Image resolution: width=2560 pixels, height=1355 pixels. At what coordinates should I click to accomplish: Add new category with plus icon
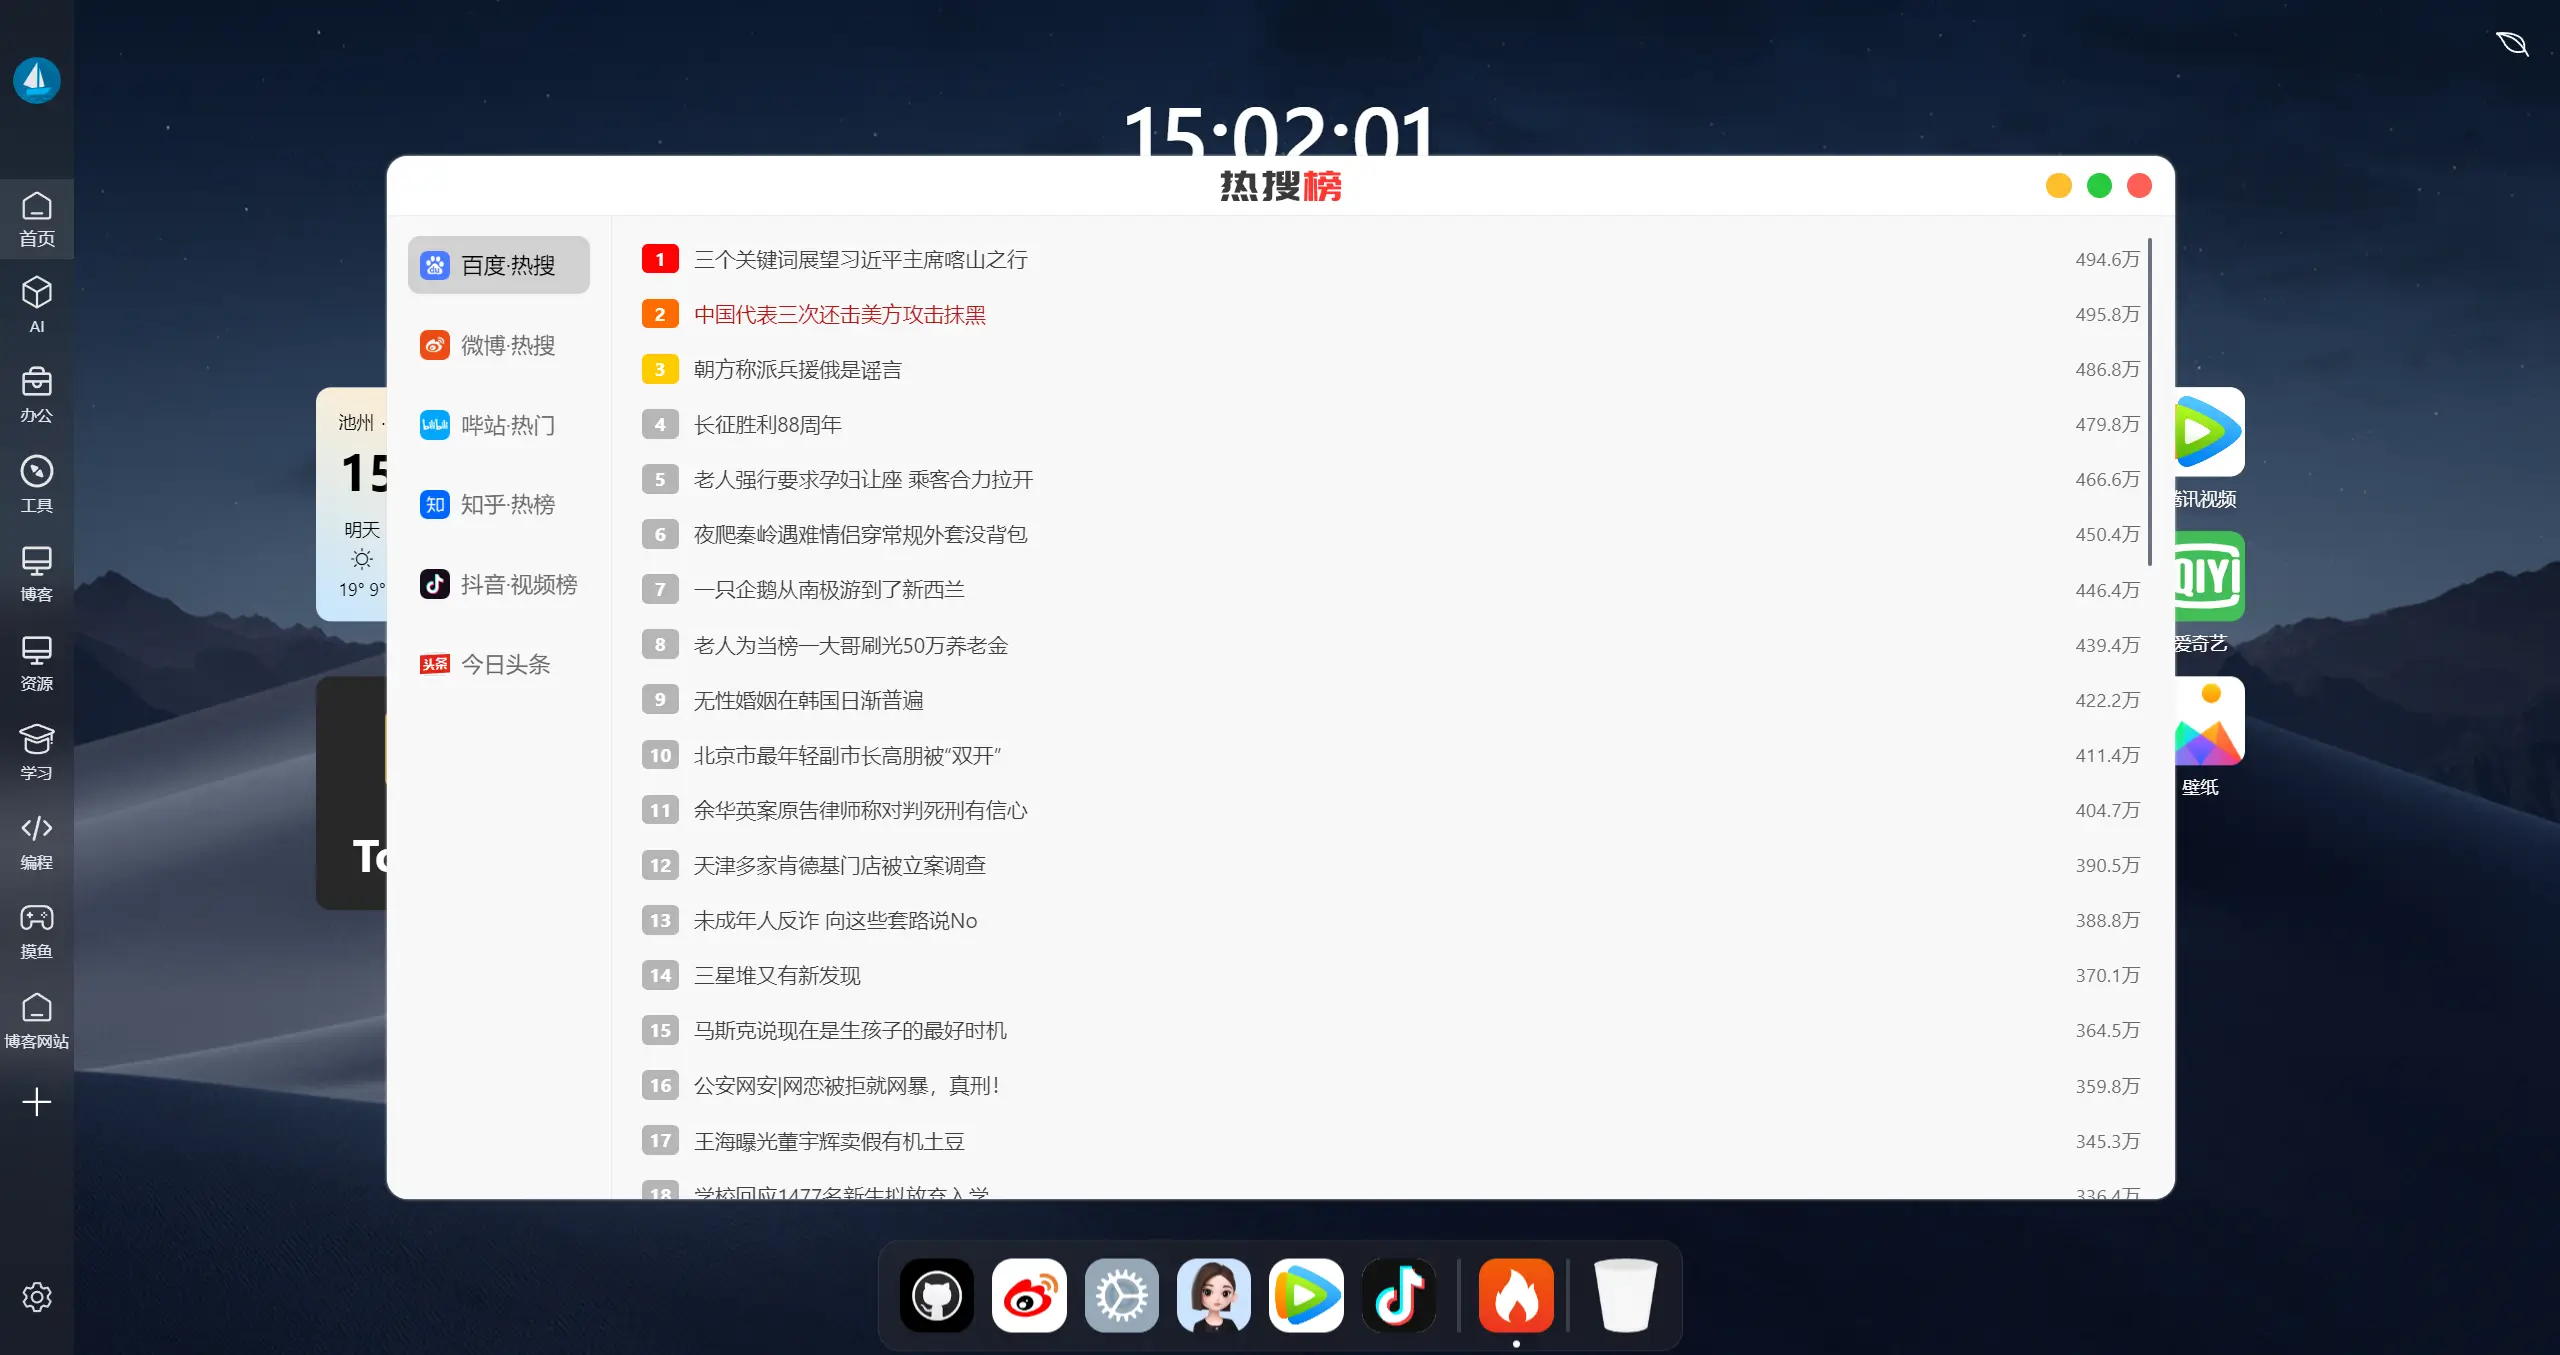pyautogui.click(x=37, y=1102)
